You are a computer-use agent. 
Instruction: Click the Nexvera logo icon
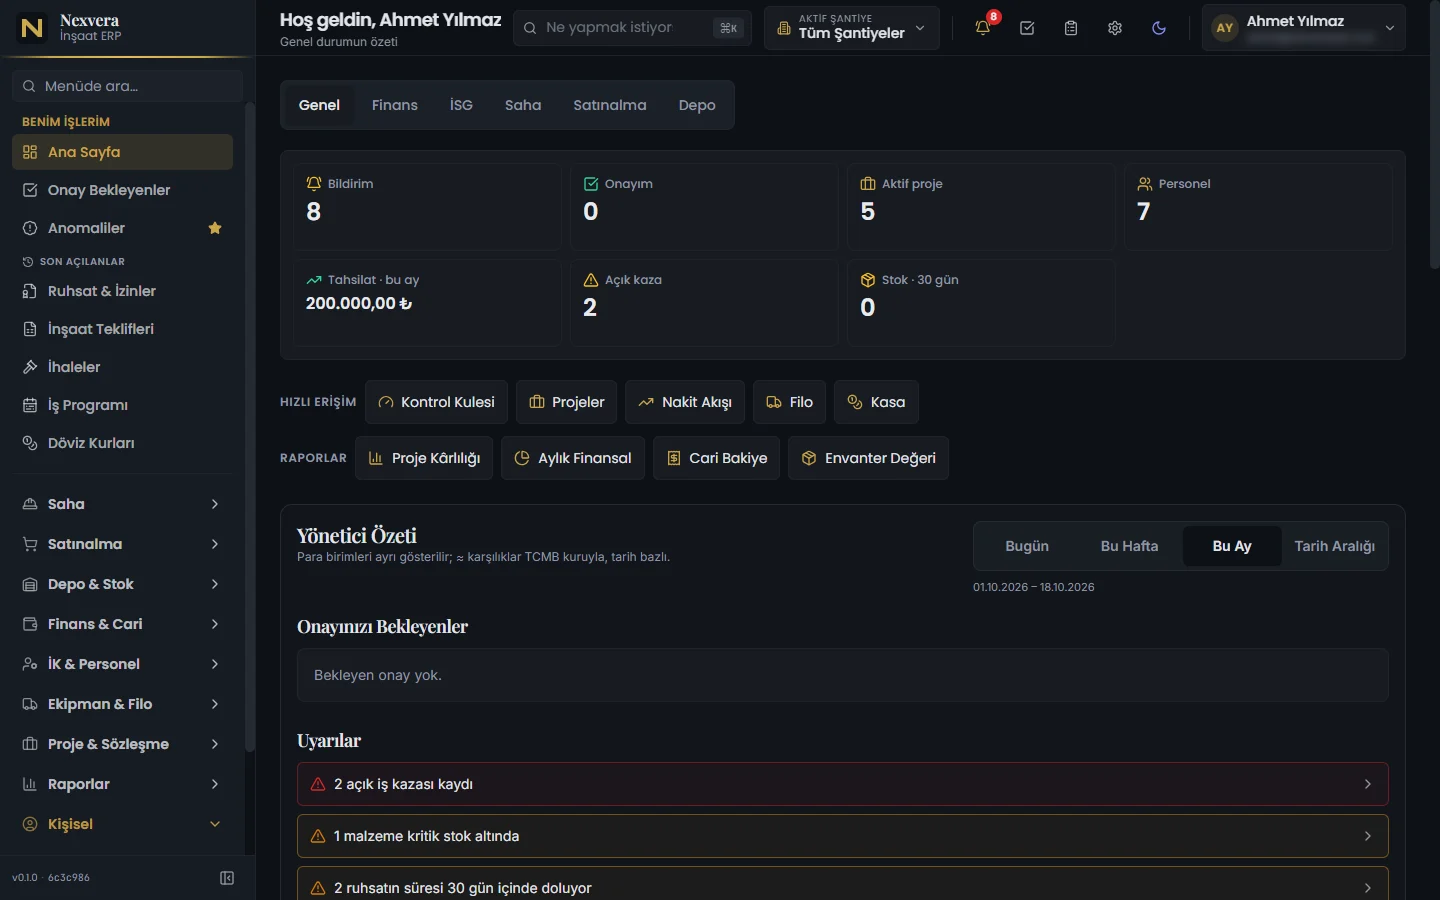(x=32, y=28)
